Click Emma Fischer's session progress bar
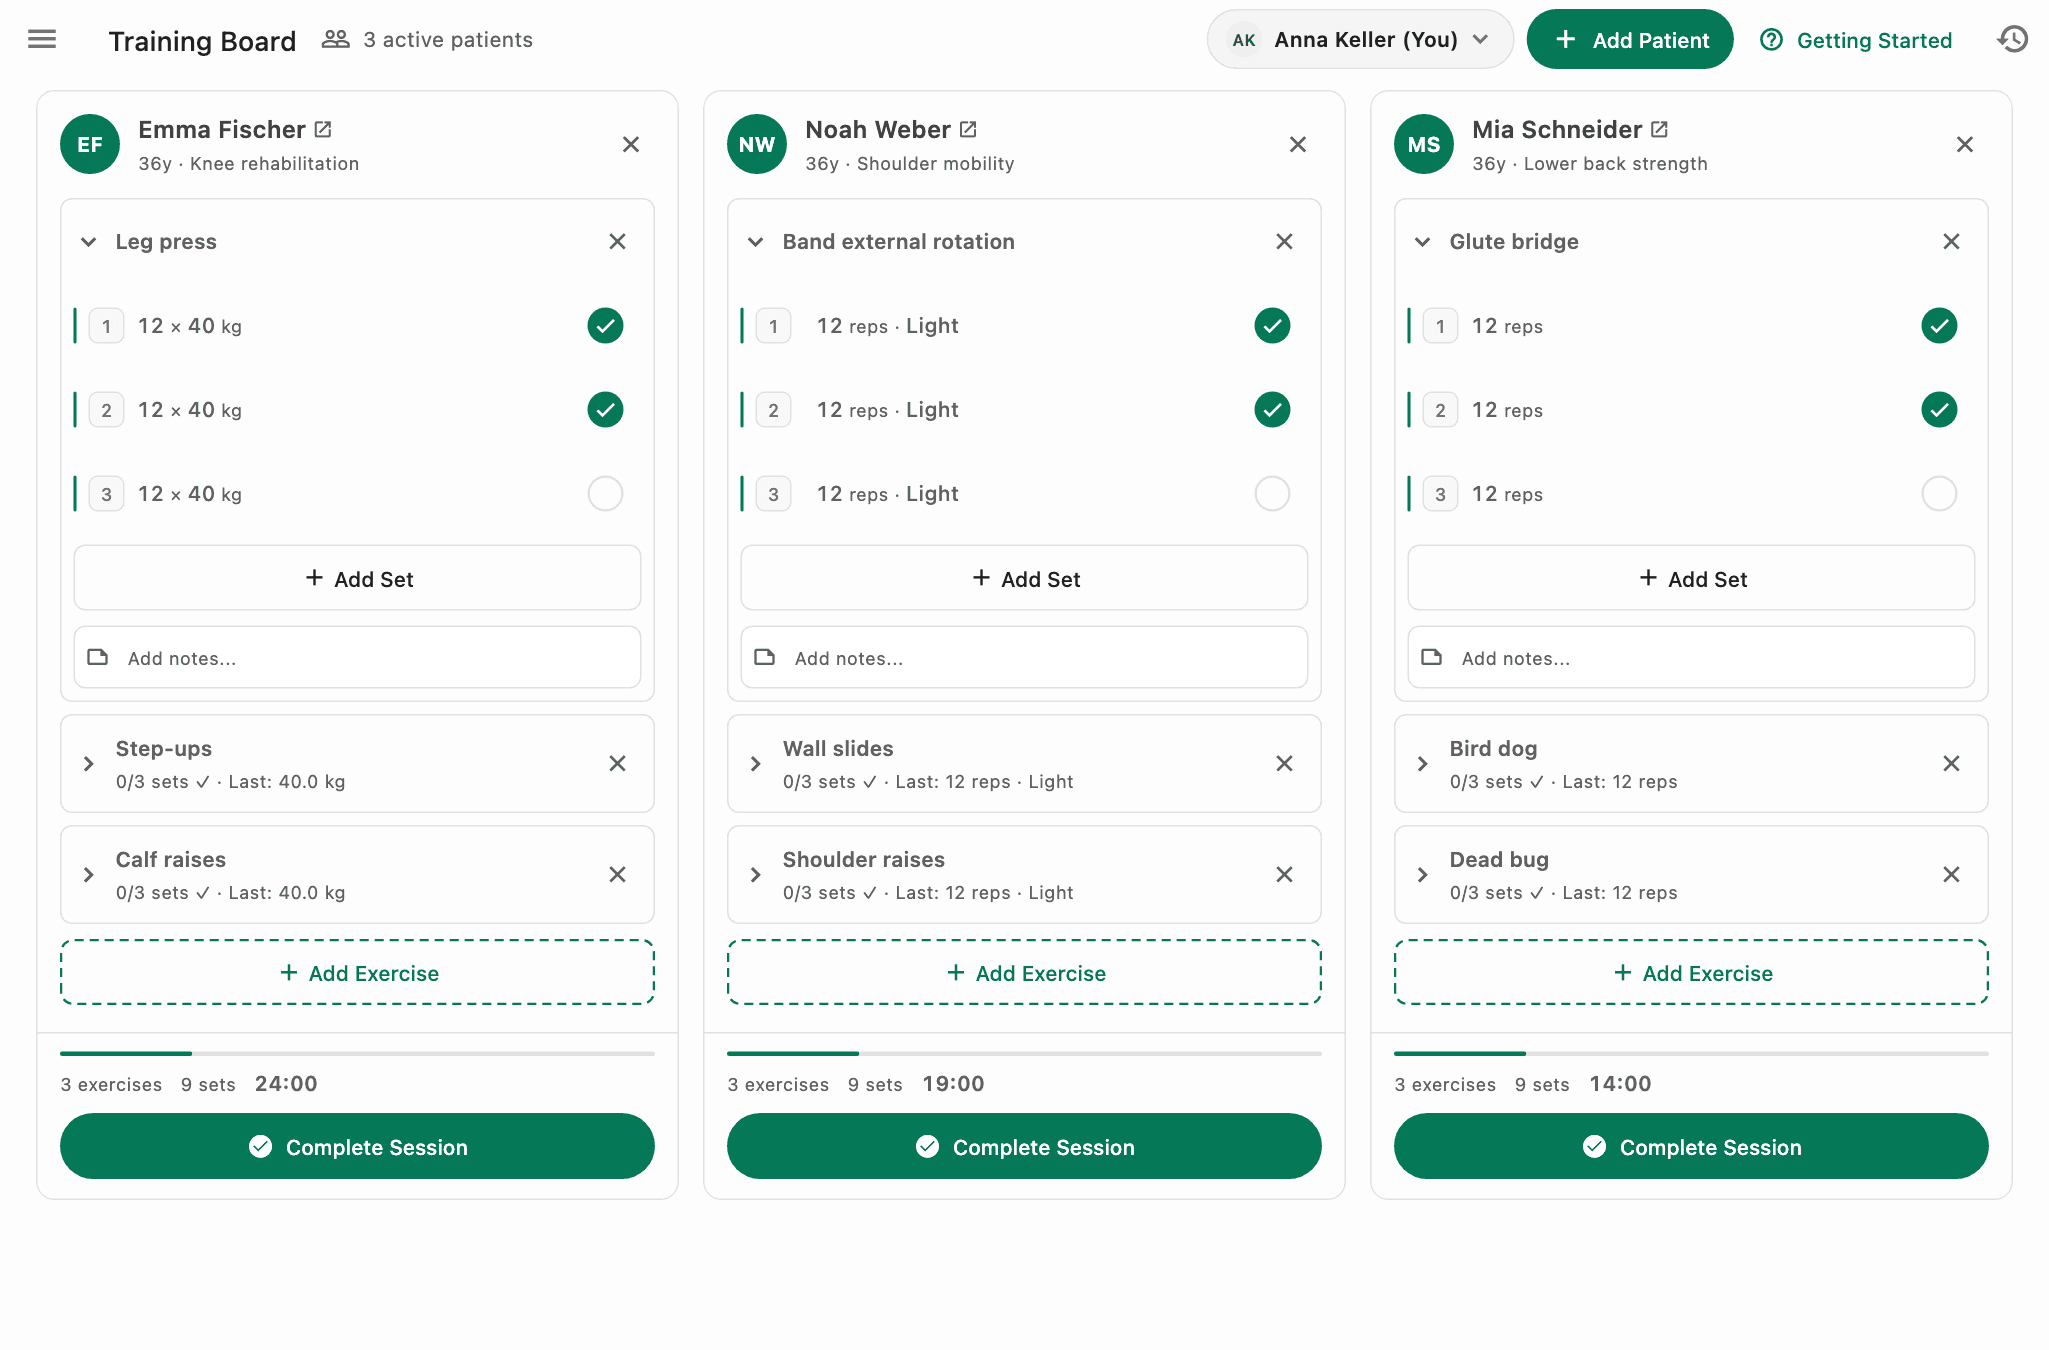 coord(357,1053)
